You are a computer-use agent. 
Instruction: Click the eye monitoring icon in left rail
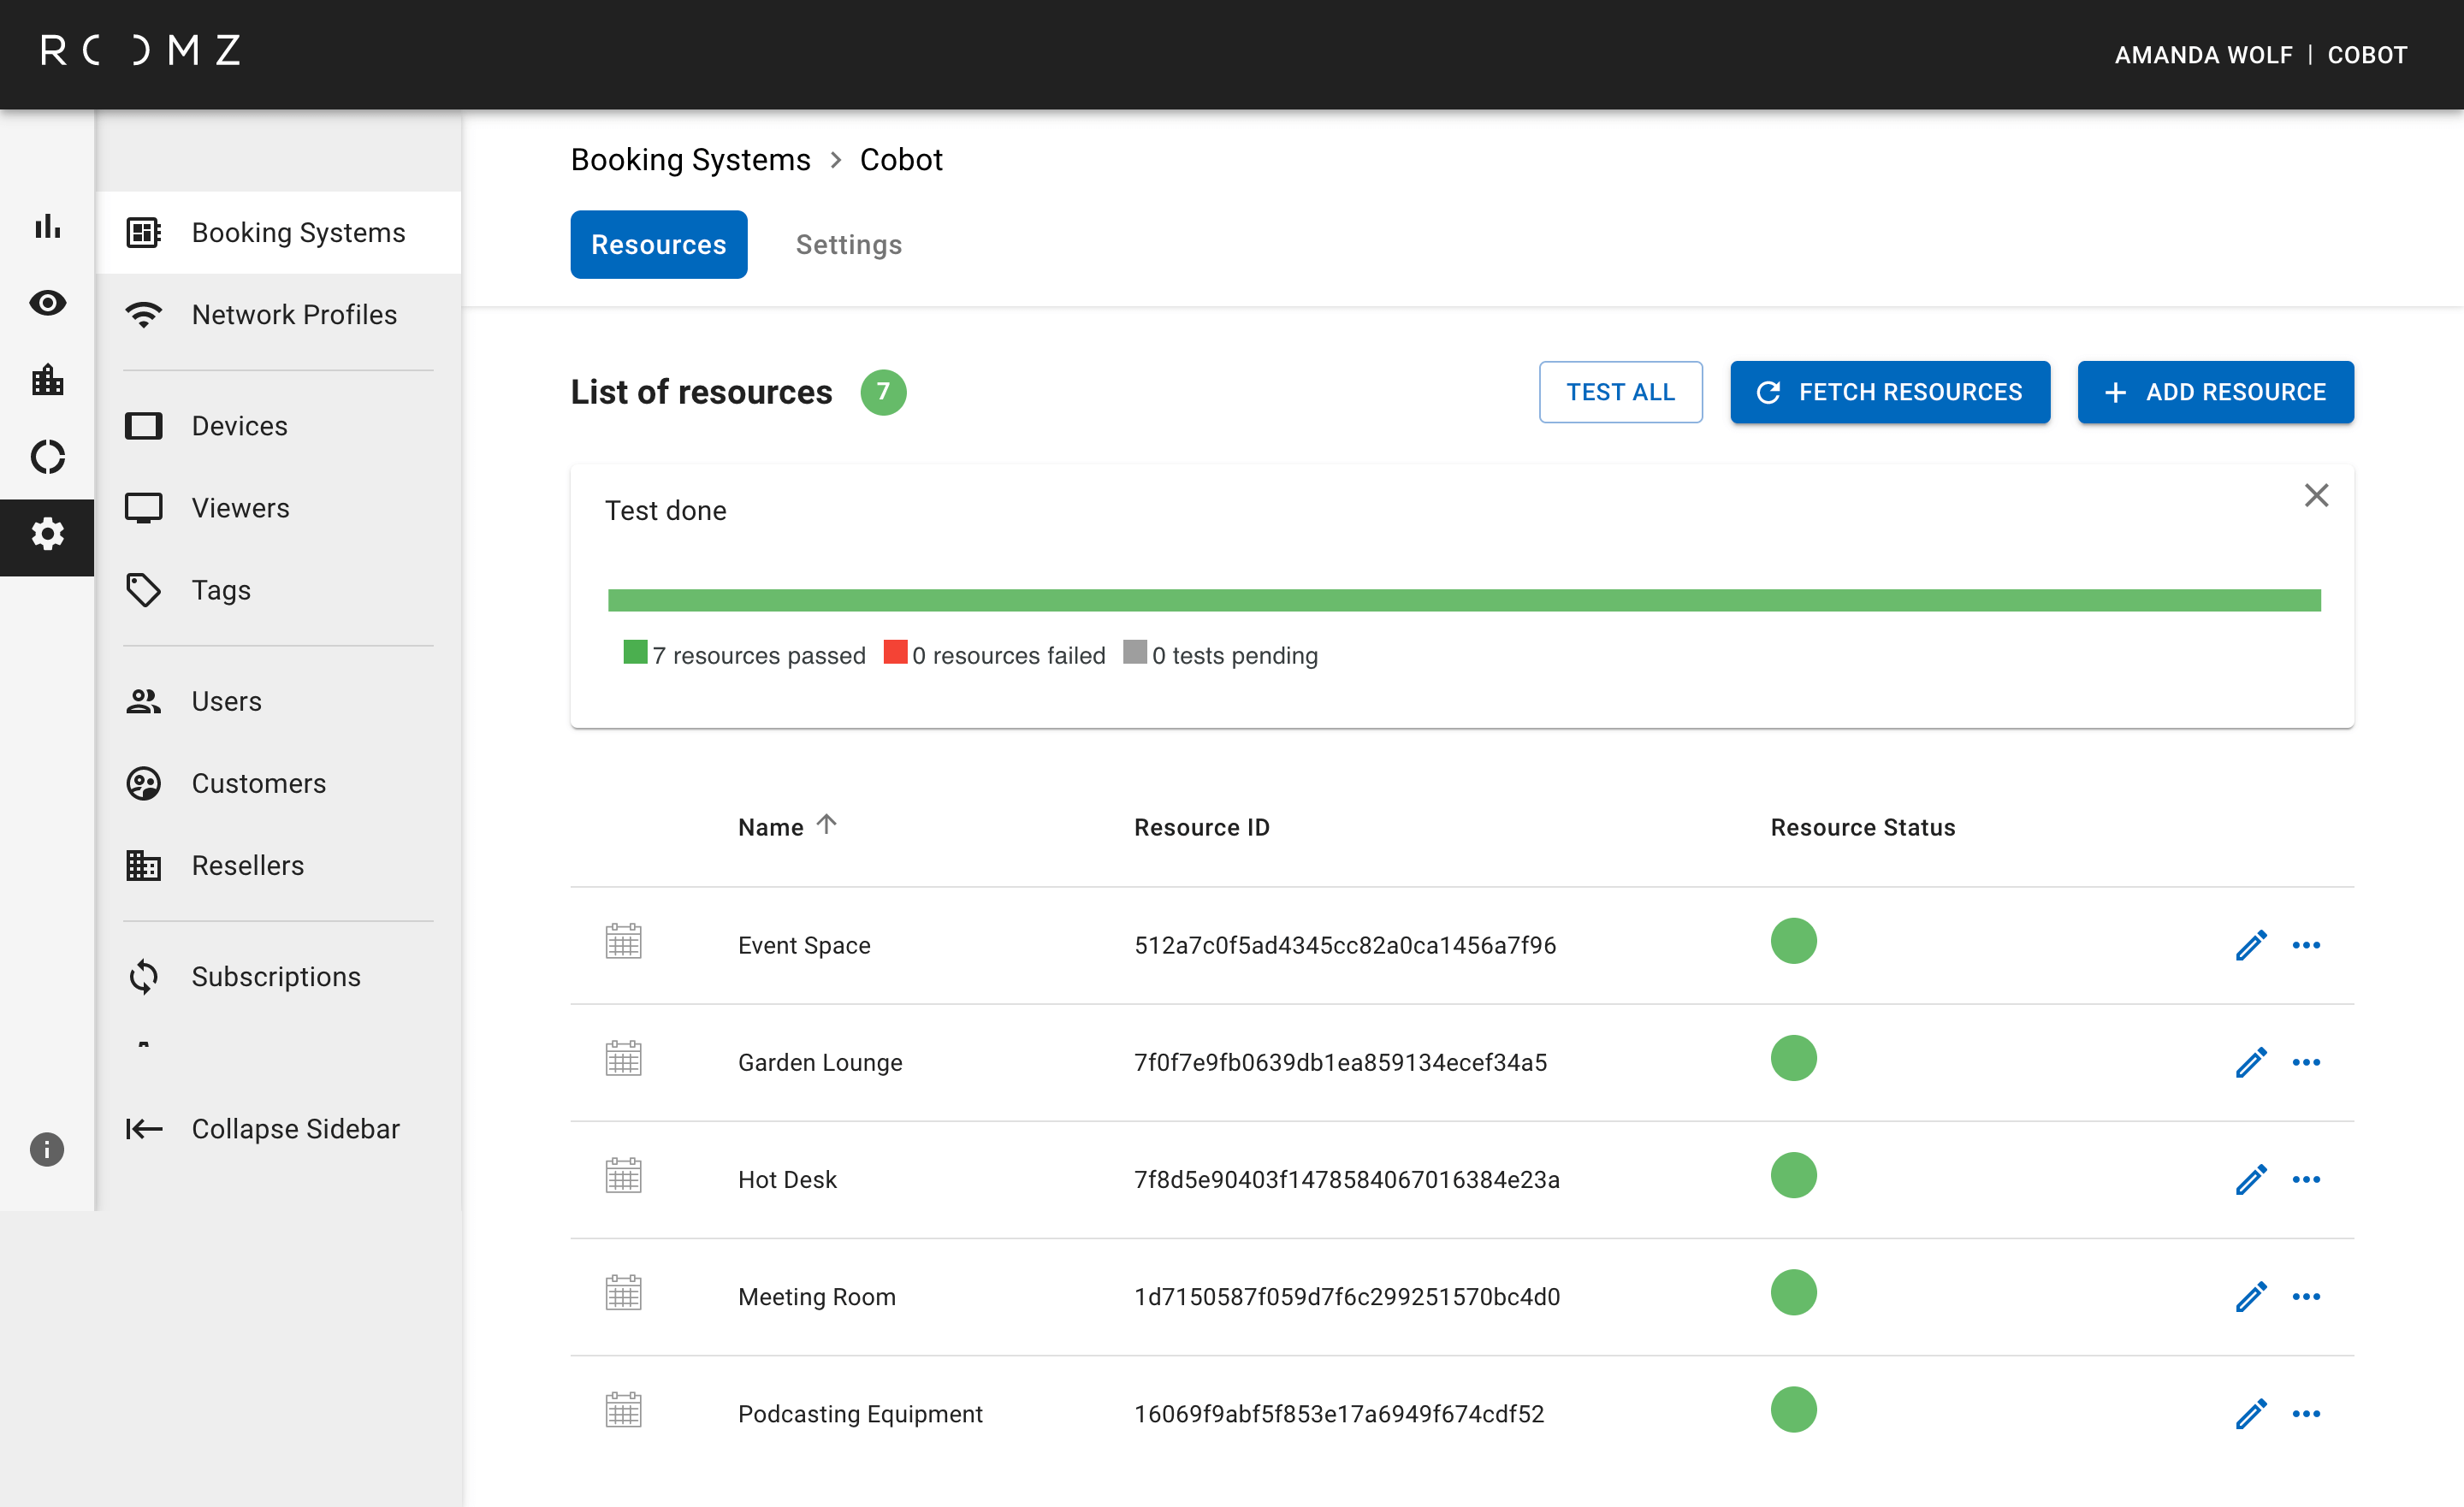[x=47, y=303]
